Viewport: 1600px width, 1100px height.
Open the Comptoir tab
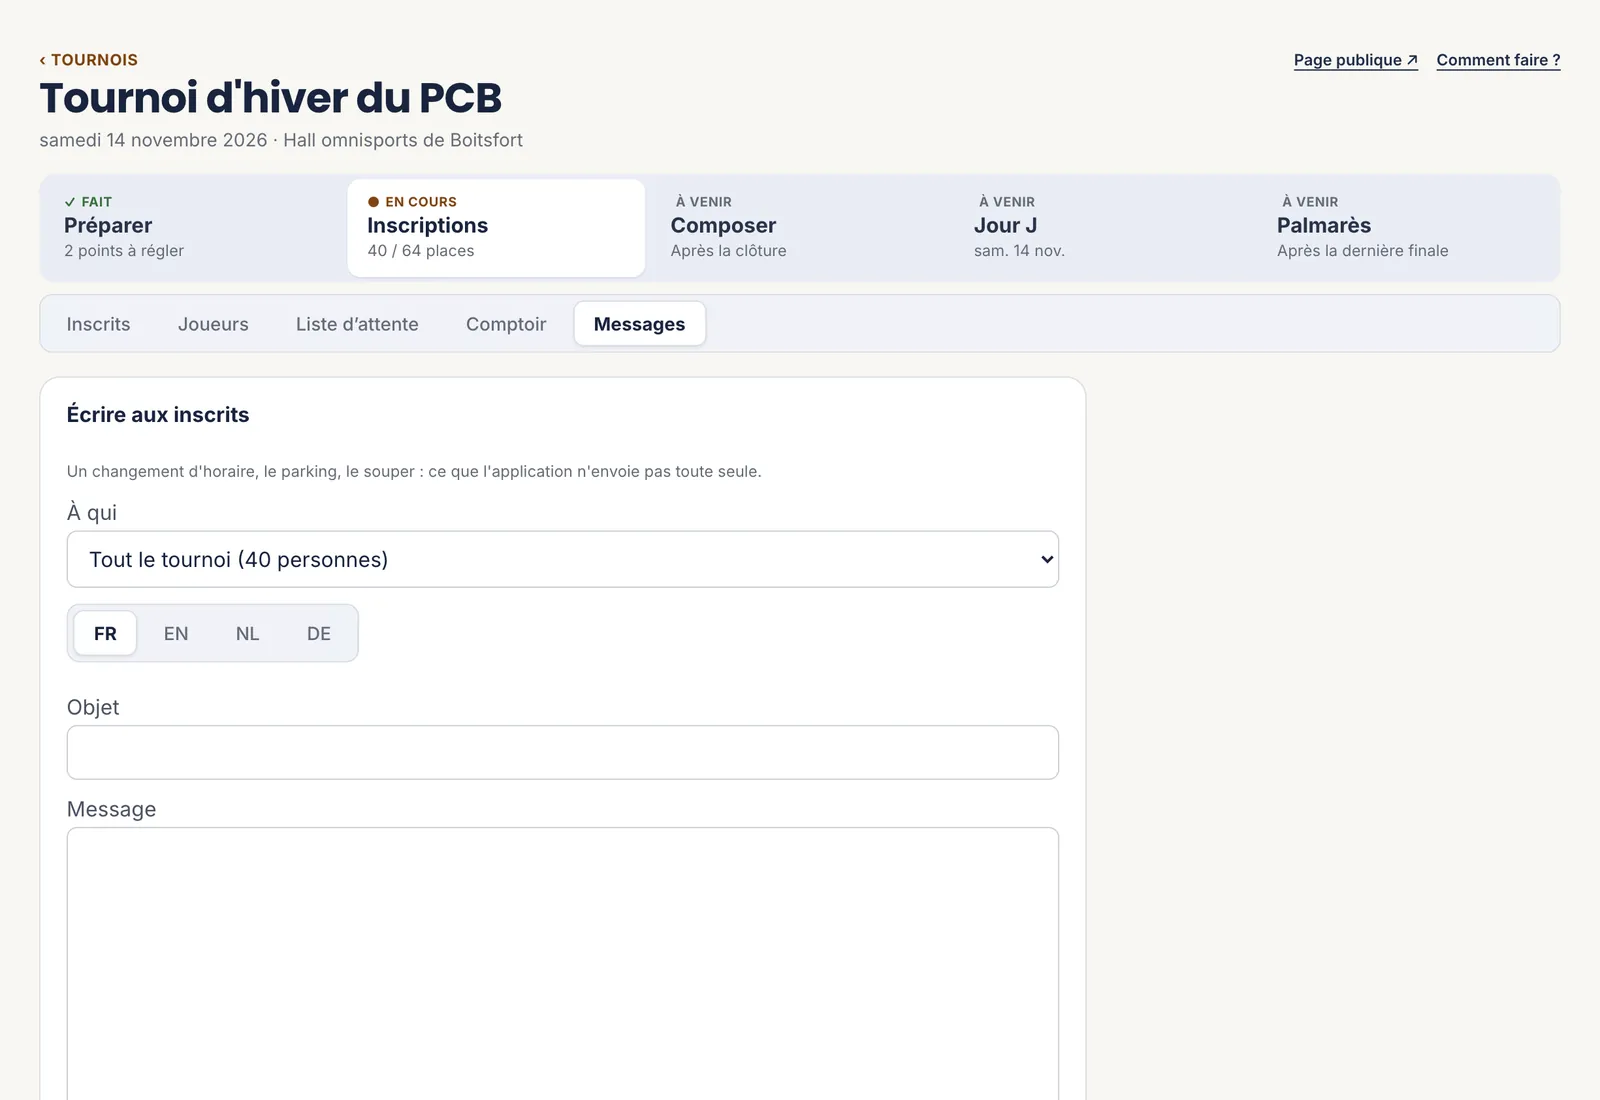(506, 324)
